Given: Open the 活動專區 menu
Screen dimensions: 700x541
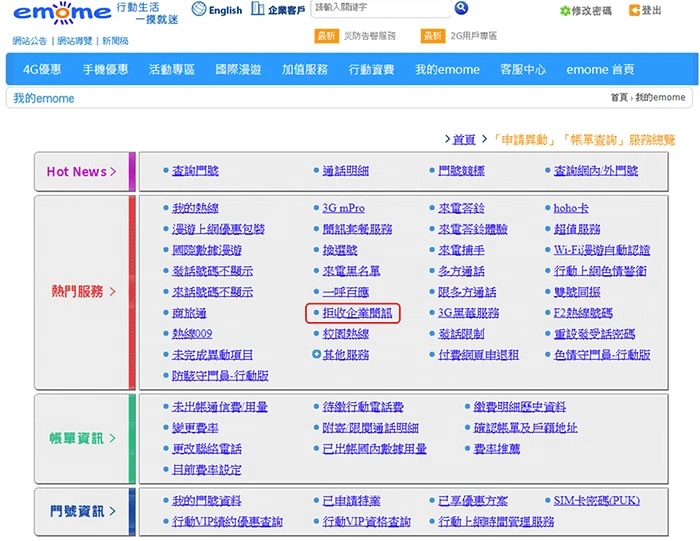Looking at the screenshot, I should (172, 69).
